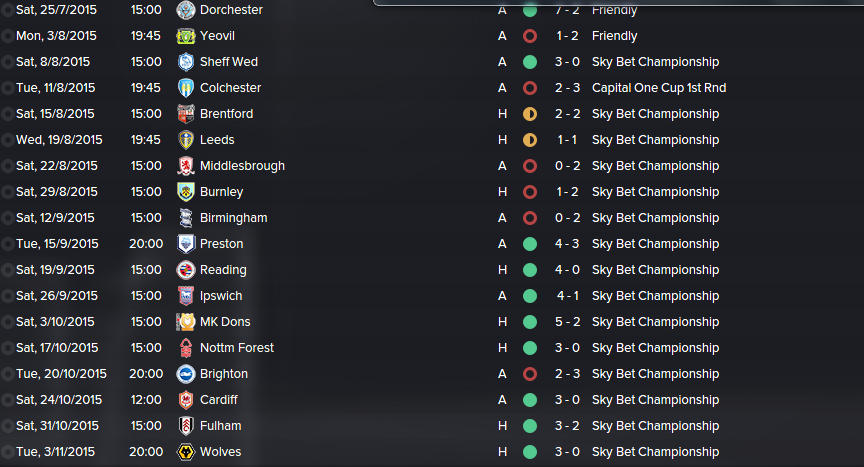Select the row radio for Tue, 20/10/2015
The height and width of the screenshot is (467, 864).
click(7, 374)
